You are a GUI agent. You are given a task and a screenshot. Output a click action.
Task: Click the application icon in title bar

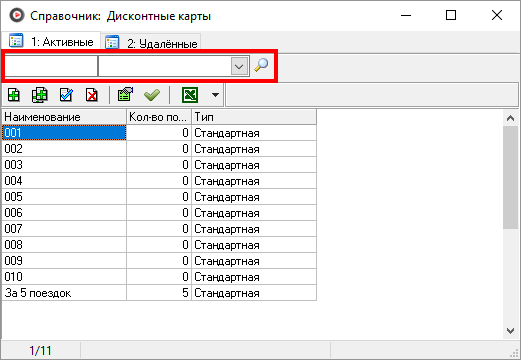pos(16,15)
